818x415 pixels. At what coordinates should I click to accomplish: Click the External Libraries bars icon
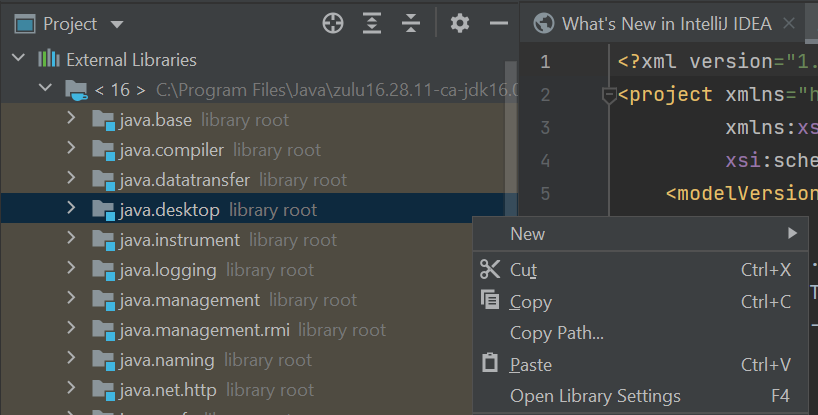[49, 58]
